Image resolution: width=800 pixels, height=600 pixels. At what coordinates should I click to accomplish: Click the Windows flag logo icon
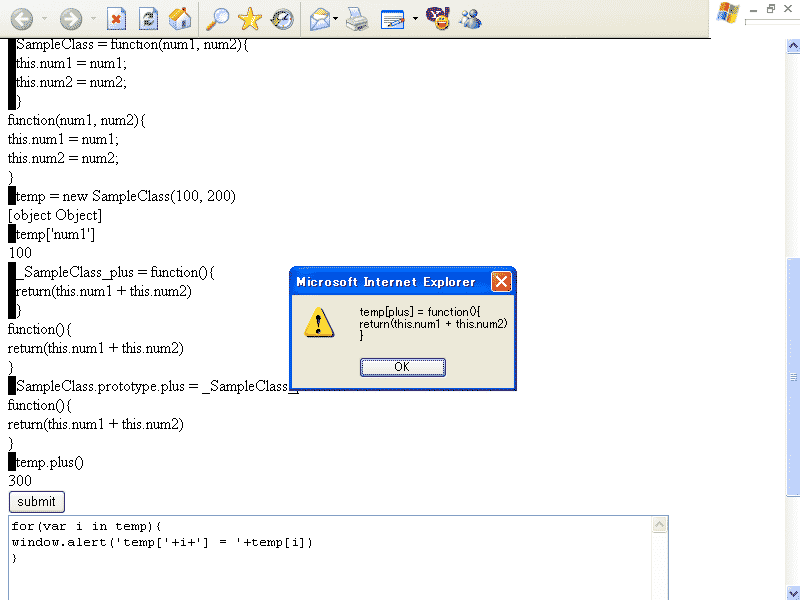click(x=728, y=13)
